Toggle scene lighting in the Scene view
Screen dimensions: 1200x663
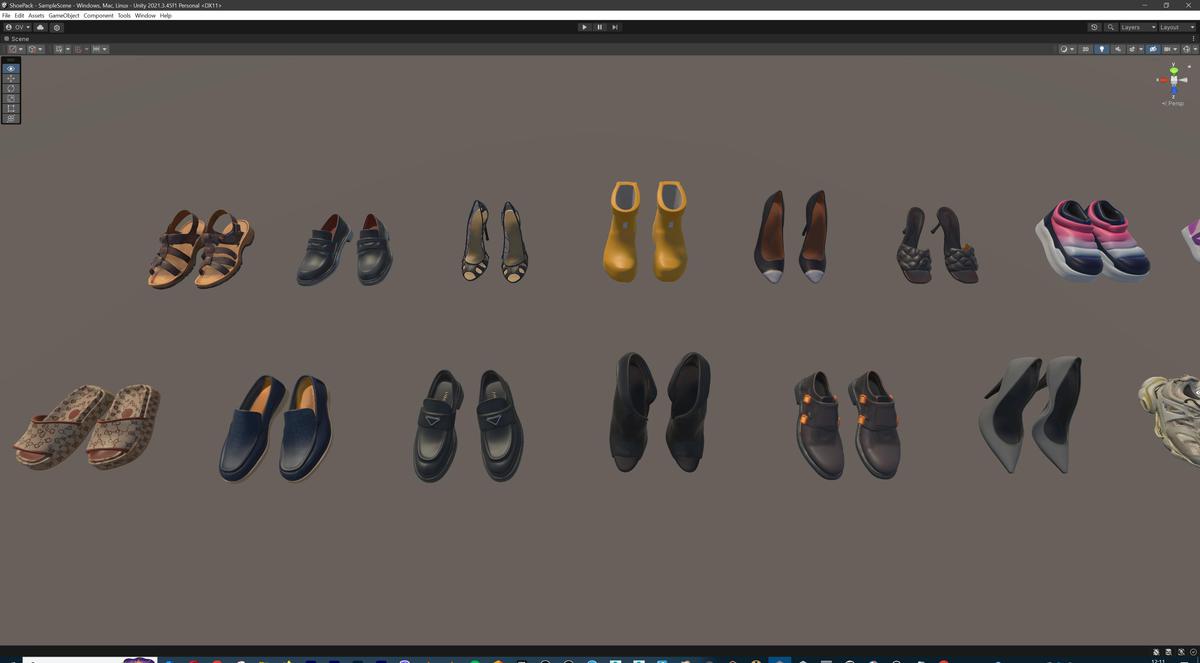(x=1102, y=49)
